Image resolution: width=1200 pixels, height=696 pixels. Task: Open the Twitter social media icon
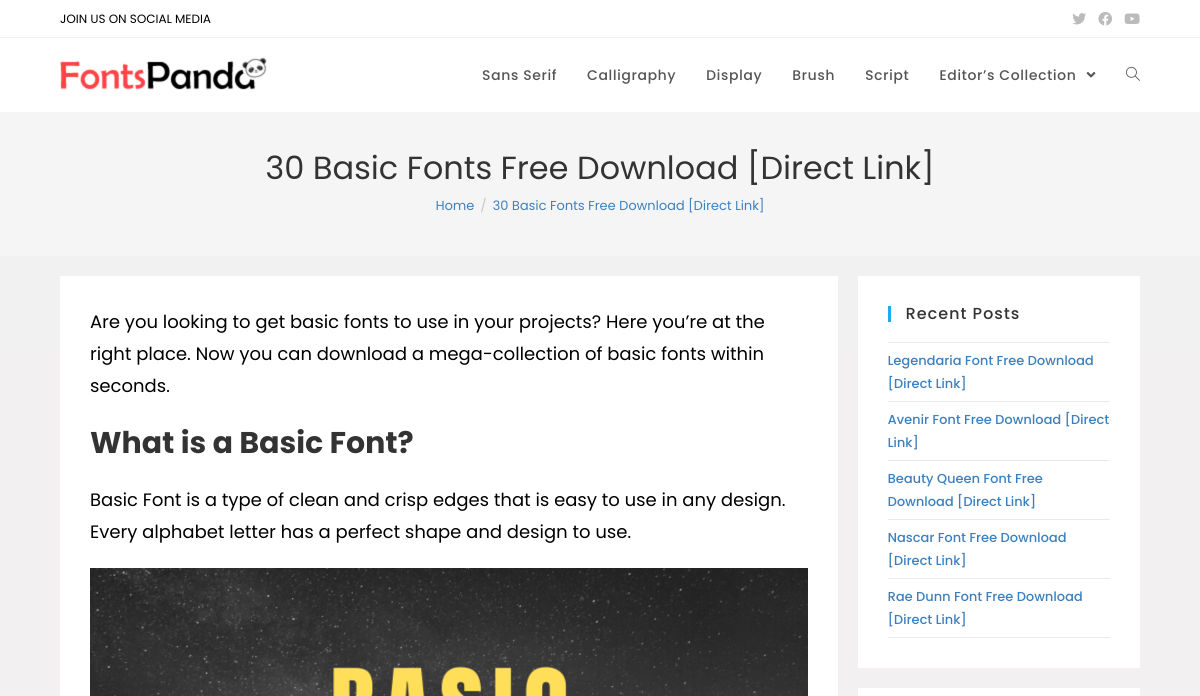coord(1079,19)
